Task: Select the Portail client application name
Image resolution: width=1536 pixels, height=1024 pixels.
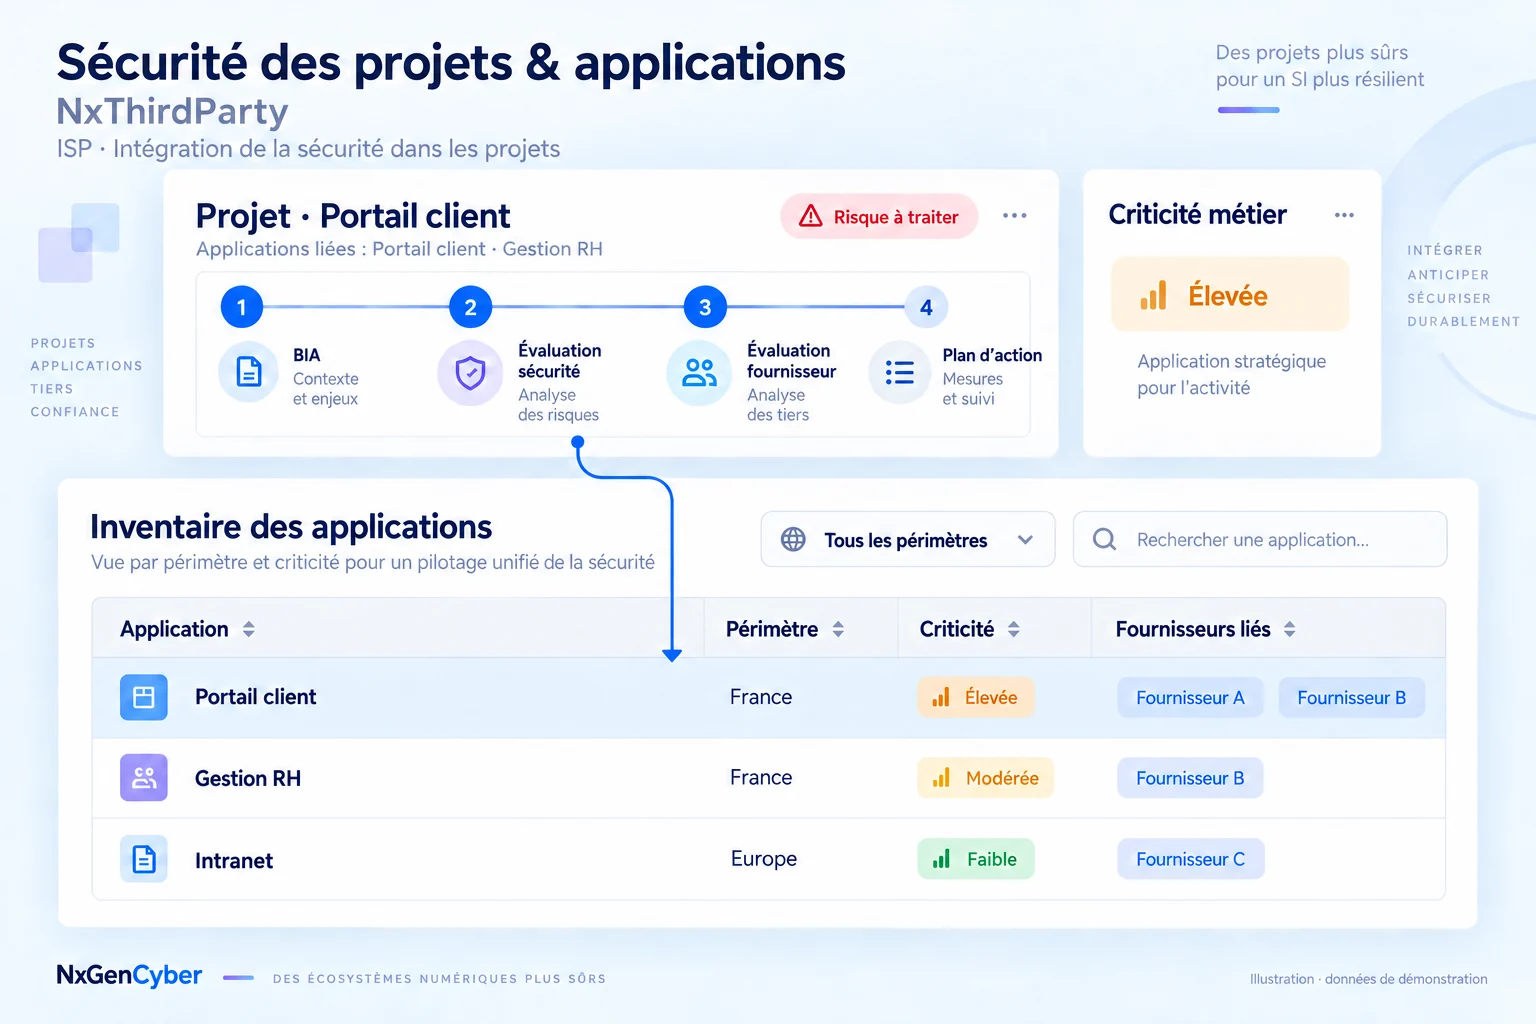Action: (x=255, y=697)
